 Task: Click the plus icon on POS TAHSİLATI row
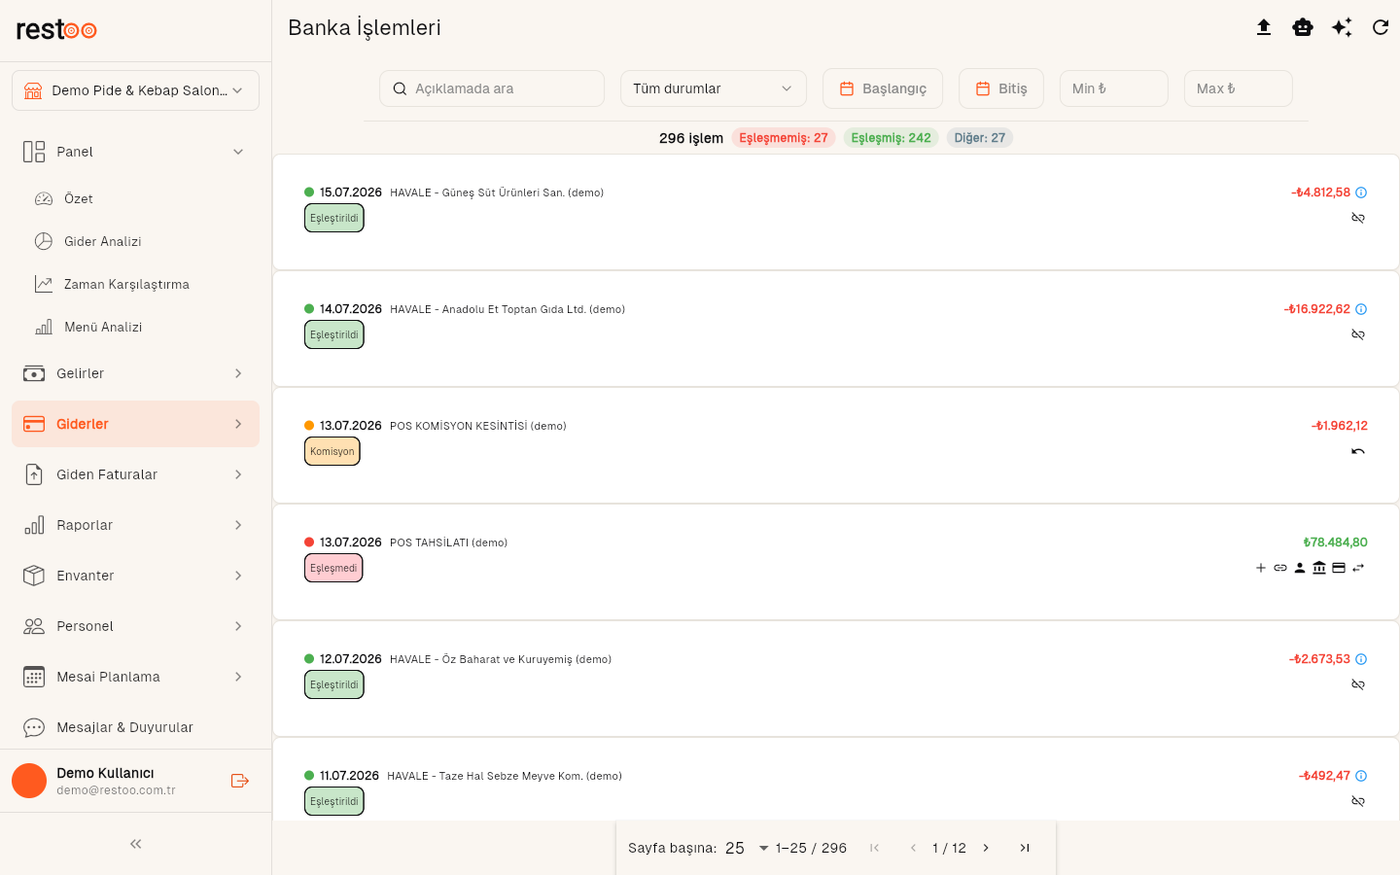pos(1261,568)
